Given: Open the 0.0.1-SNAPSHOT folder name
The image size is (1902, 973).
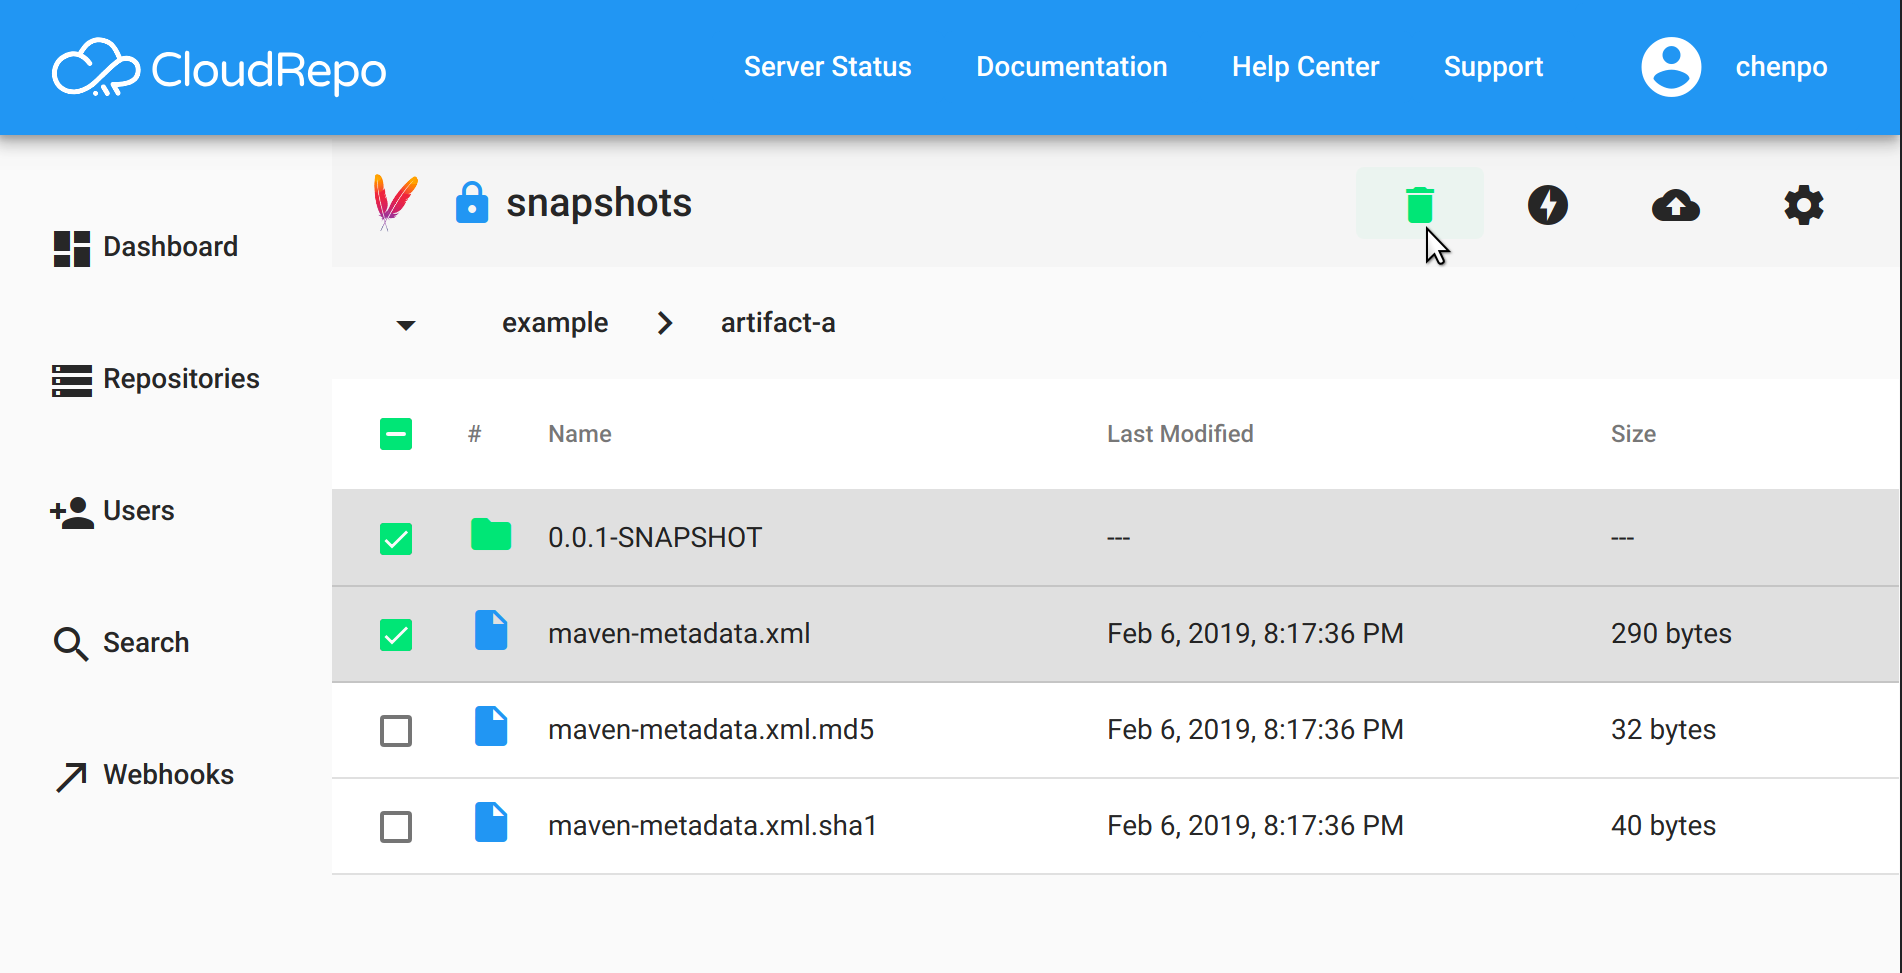Looking at the screenshot, I should click(655, 537).
